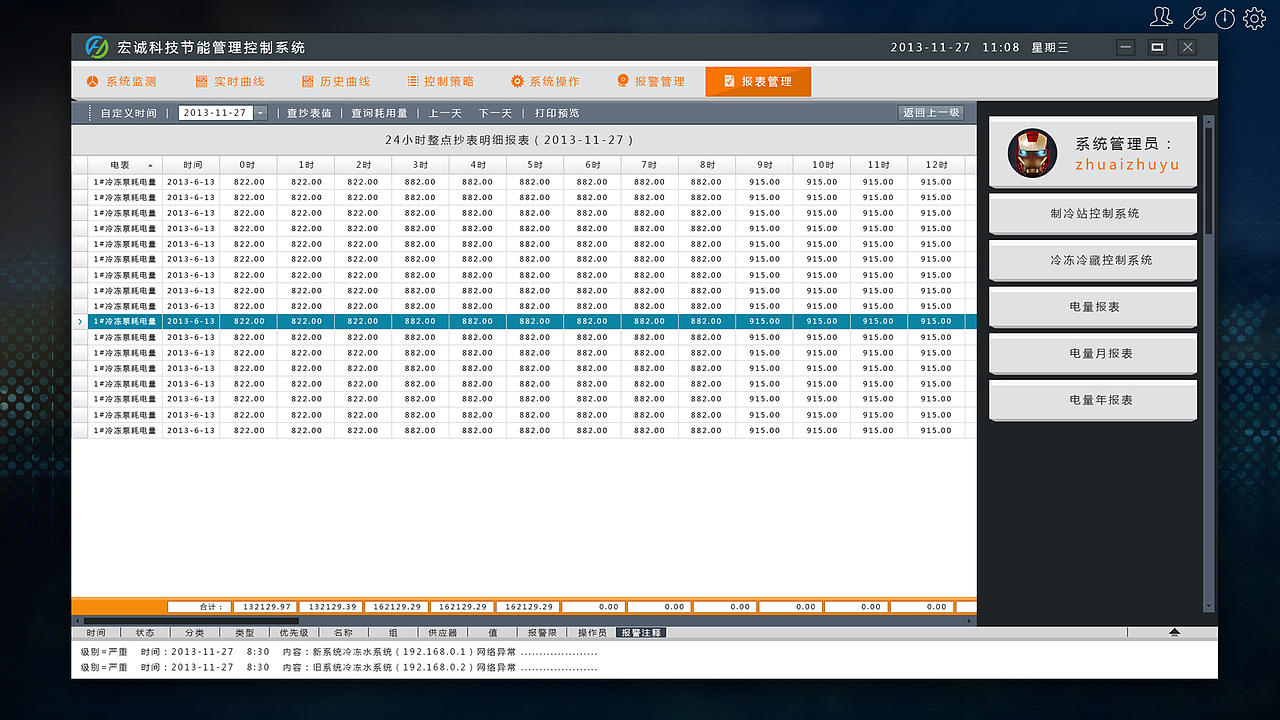This screenshot has height=720, width=1280.
Task: Click the 132129.39 total field
Action: [x=332, y=607]
